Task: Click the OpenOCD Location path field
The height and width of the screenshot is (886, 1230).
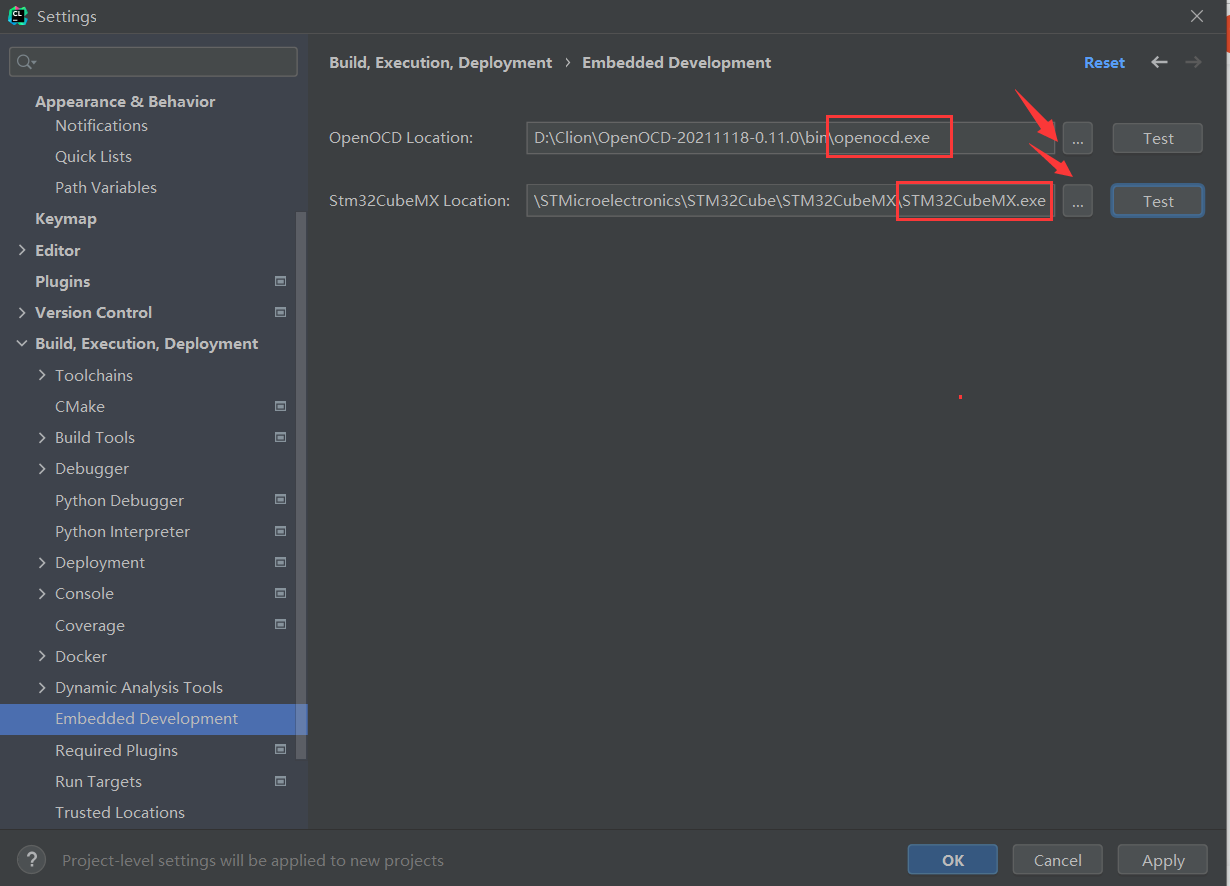Action: pos(791,138)
